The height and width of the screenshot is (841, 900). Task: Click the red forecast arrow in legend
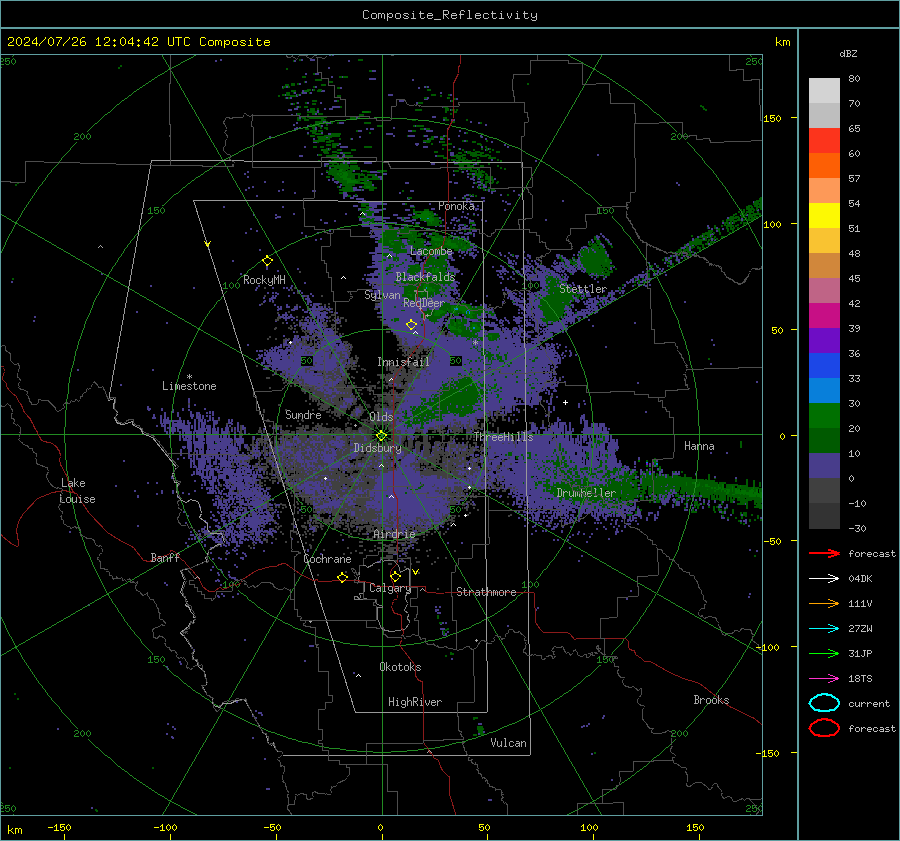coord(824,553)
